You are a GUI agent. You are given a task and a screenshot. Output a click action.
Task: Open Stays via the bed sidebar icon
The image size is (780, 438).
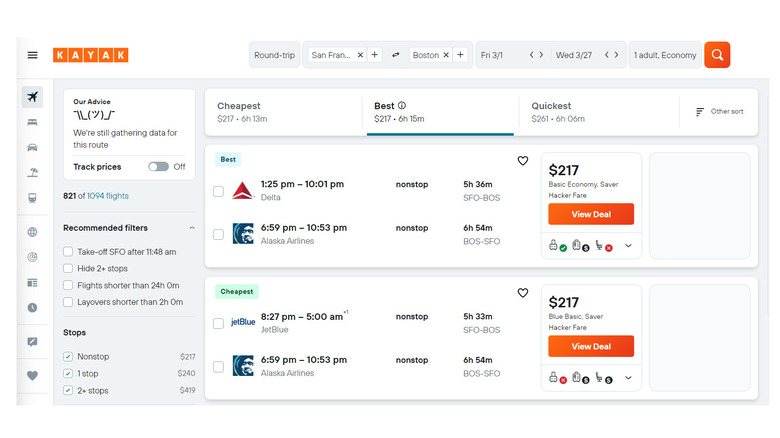33,122
